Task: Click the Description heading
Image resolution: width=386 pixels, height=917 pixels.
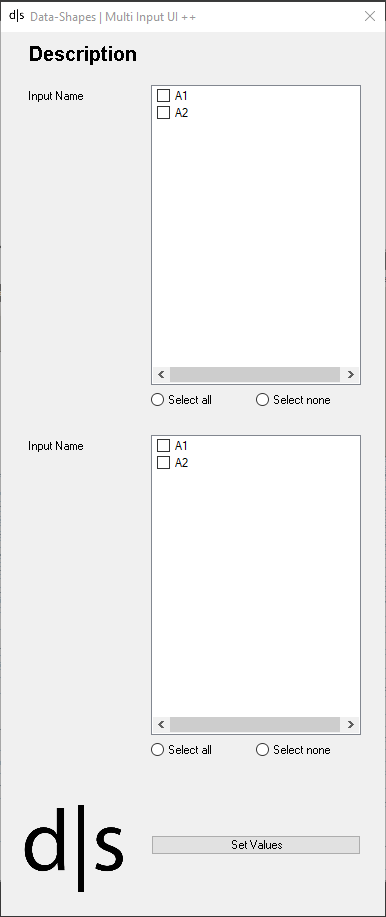Action: [x=82, y=54]
